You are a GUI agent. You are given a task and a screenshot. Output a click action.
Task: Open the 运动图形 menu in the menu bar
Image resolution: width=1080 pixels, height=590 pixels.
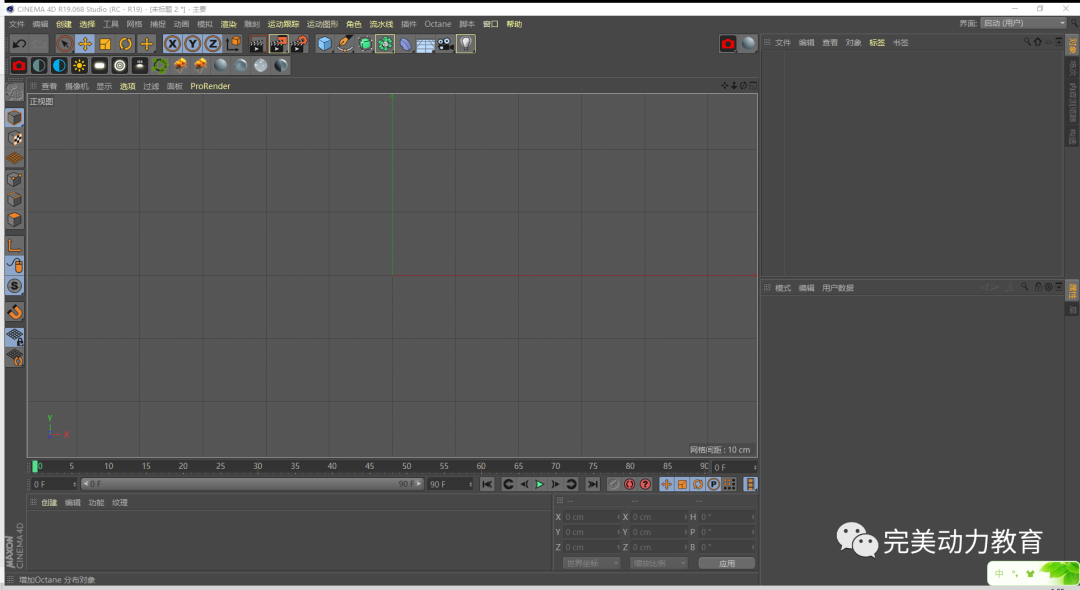point(322,24)
